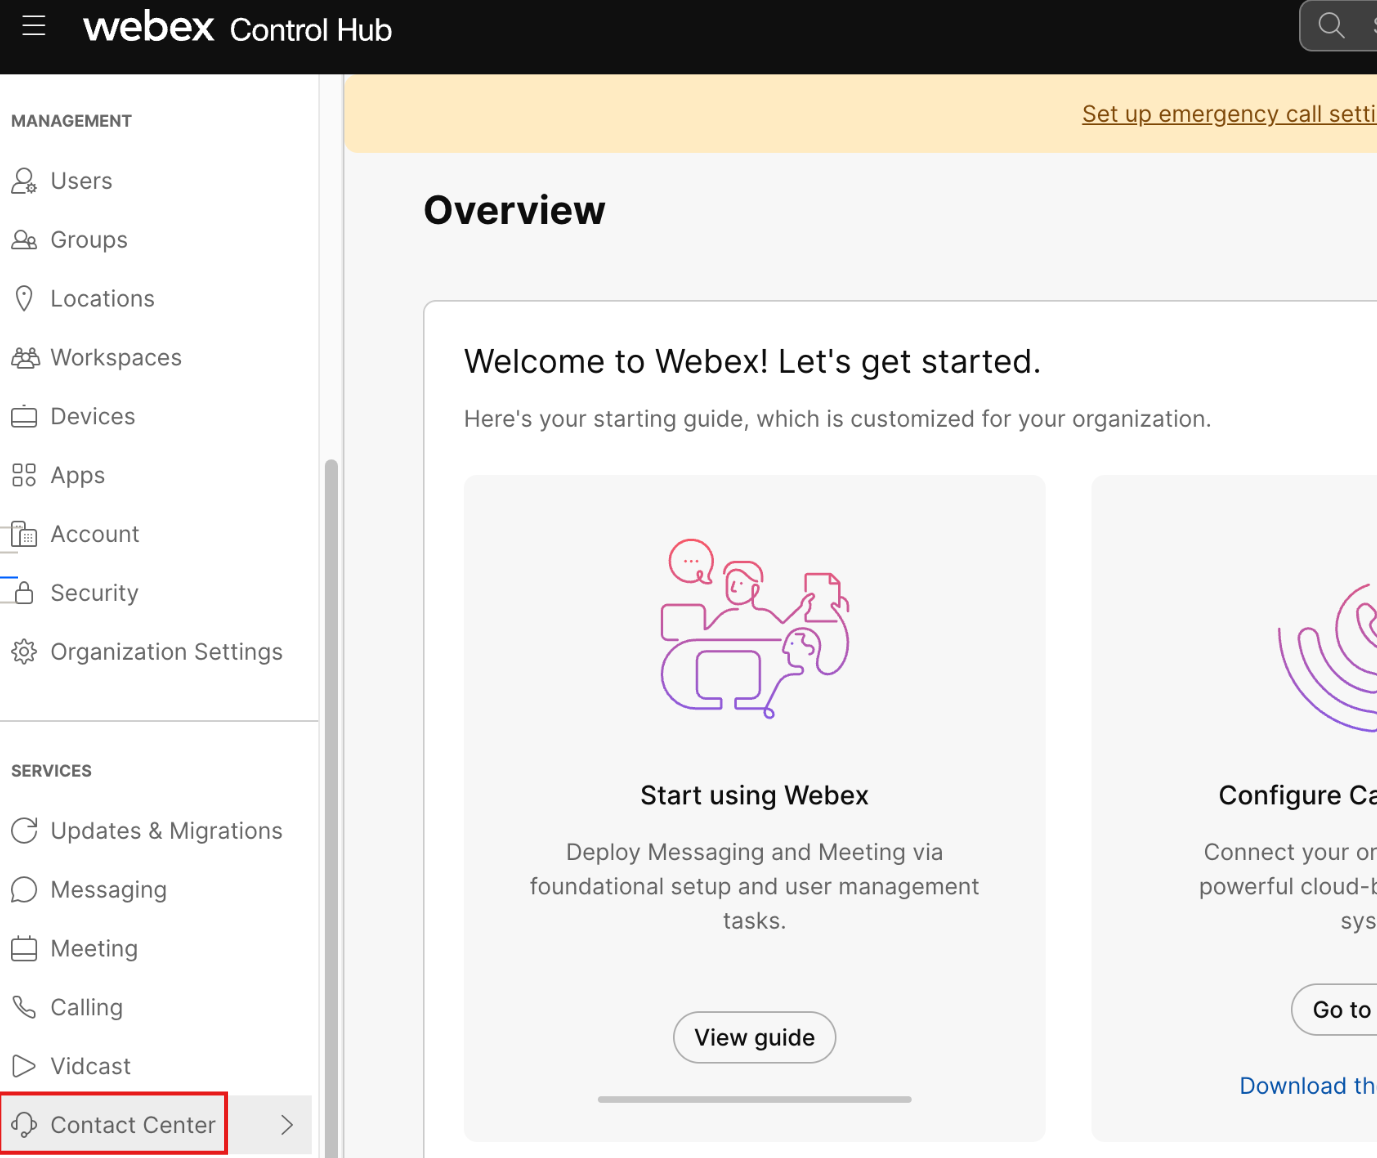Click the search magnifier icon
The width and height of the screenshot is (1377, 1158).
(x=1331, y=26)
